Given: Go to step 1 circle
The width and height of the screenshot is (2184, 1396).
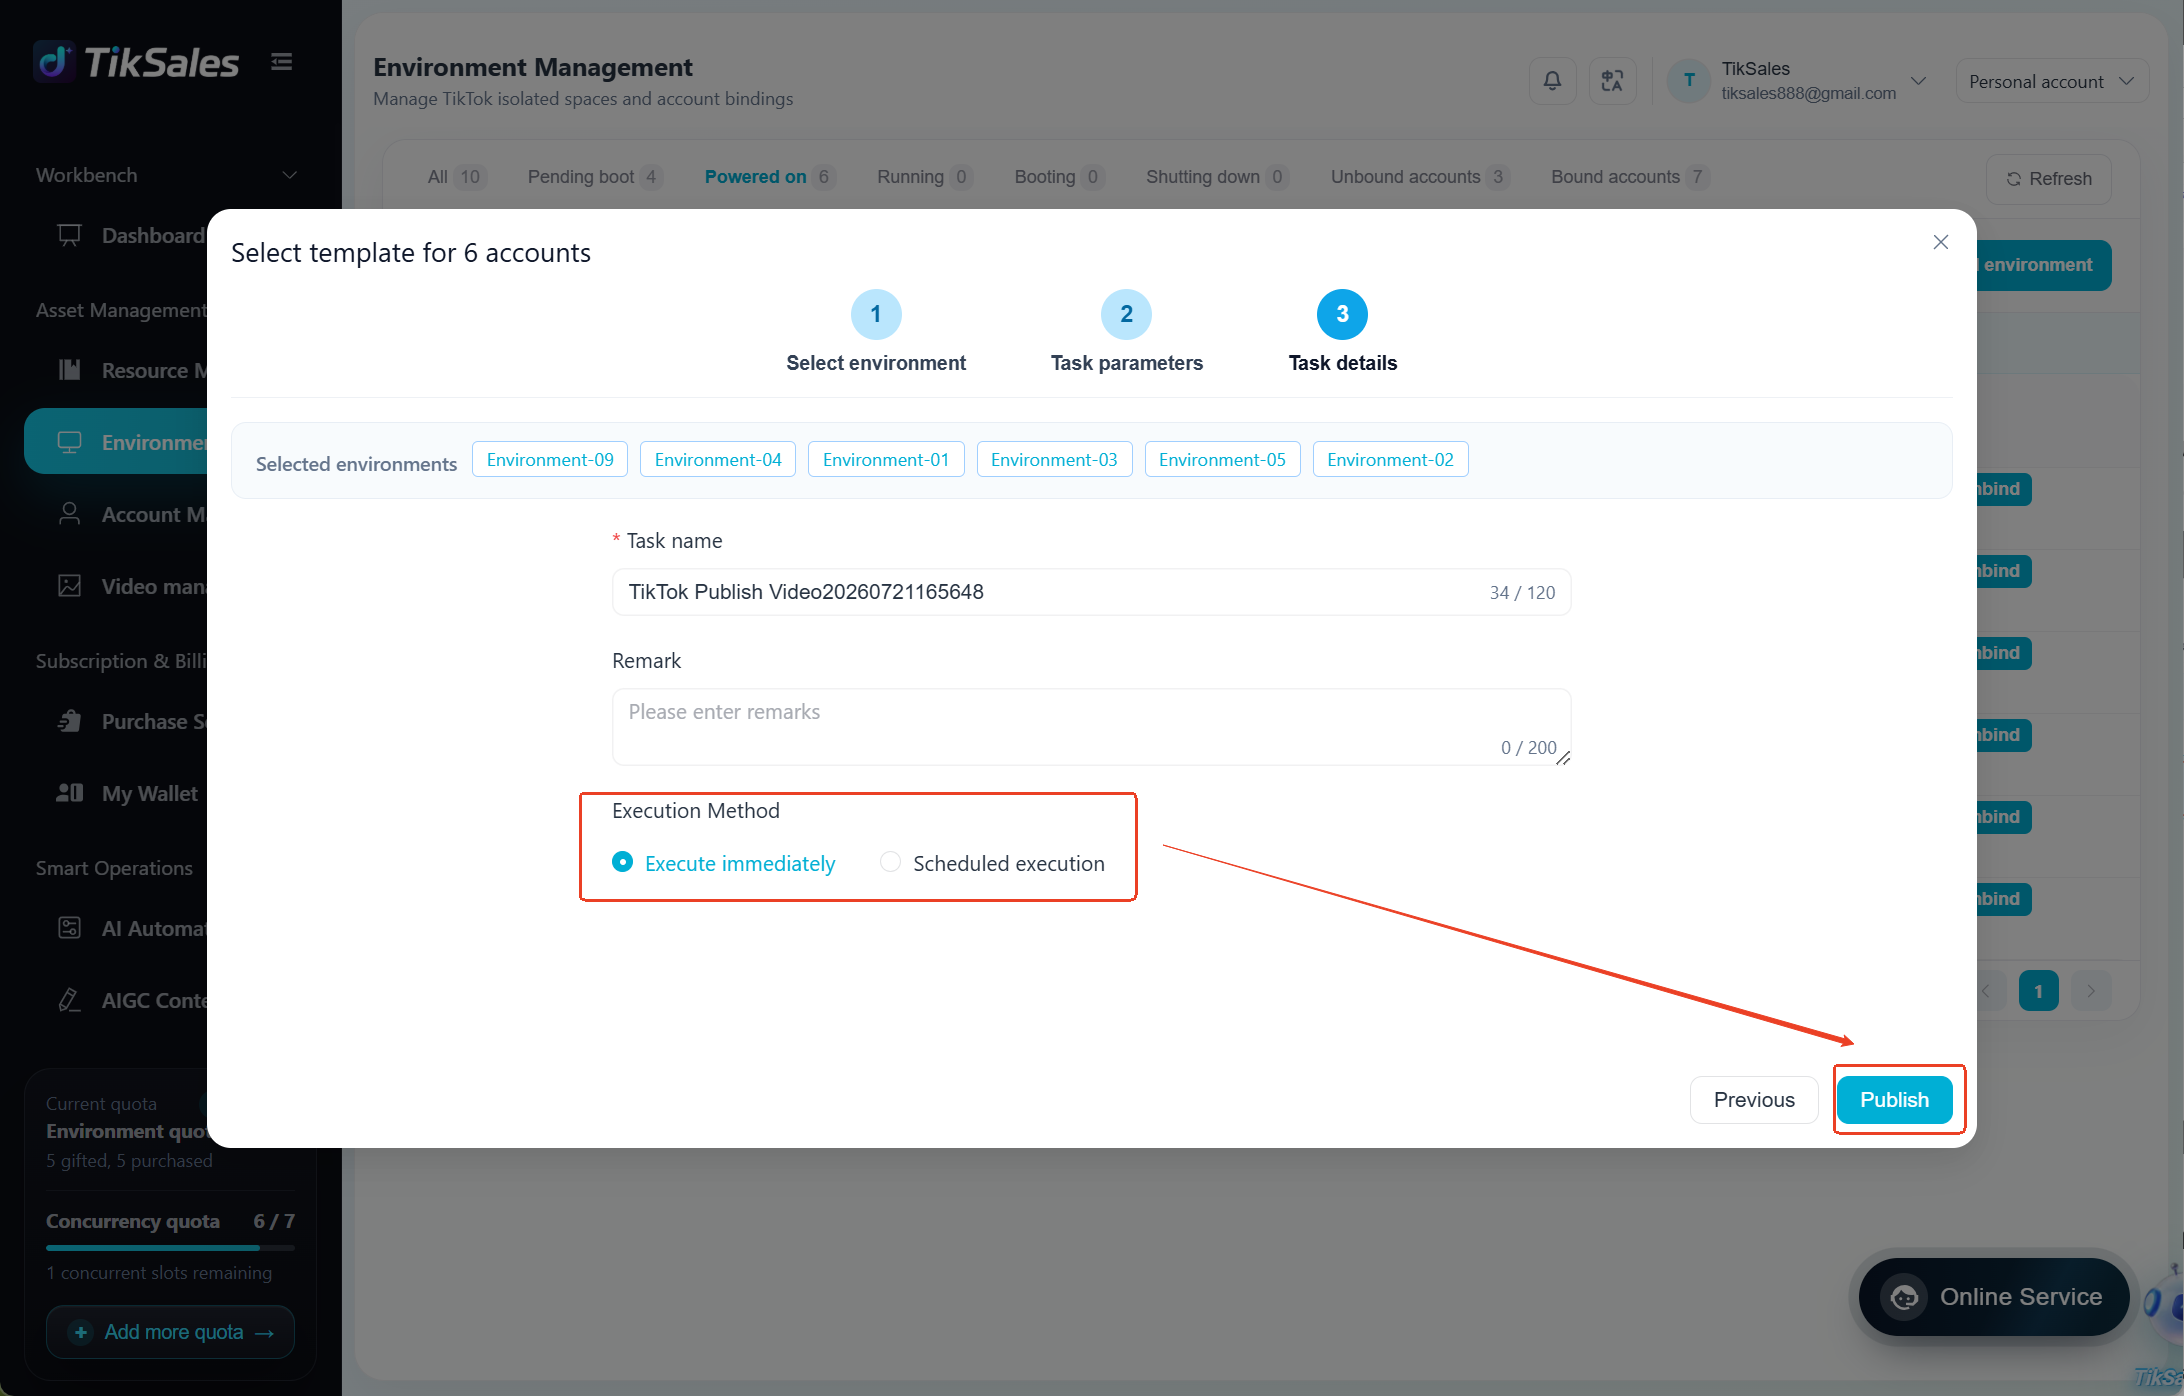Looking at the screenshot, I should click(876, 314).
